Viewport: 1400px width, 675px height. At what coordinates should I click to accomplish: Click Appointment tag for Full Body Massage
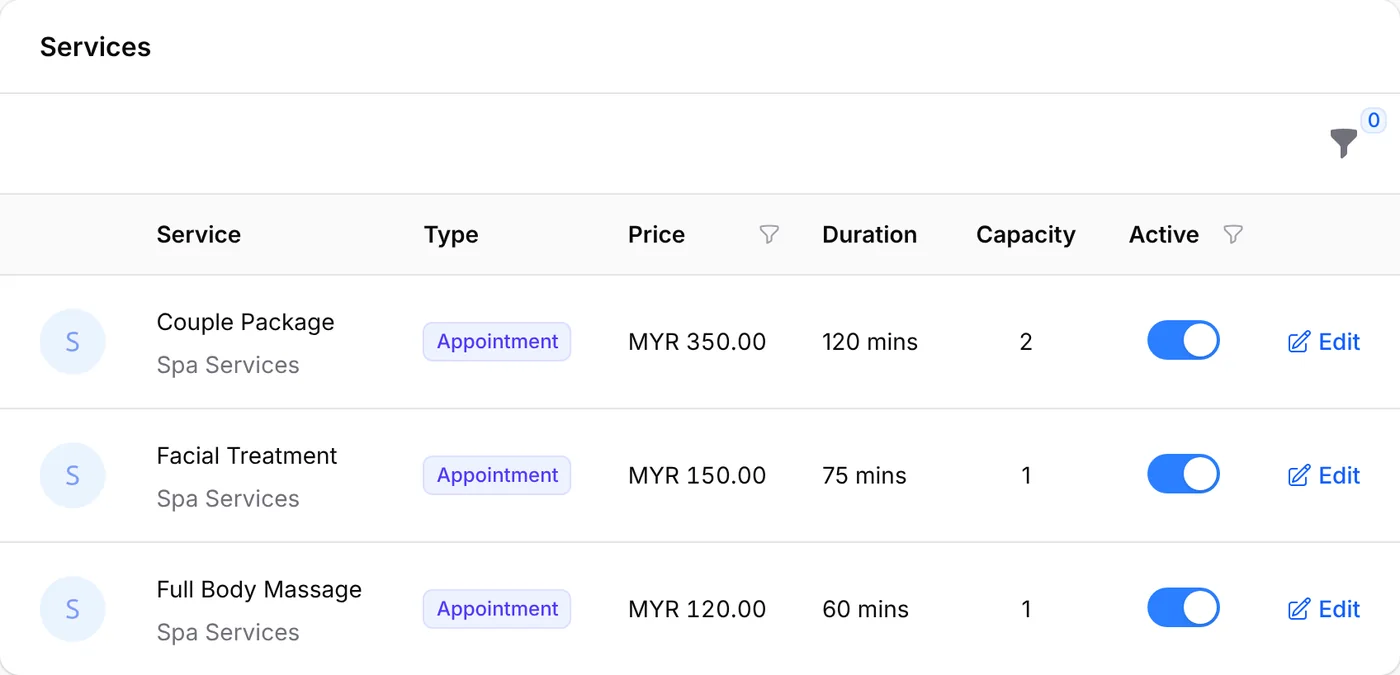click(497, 609)
